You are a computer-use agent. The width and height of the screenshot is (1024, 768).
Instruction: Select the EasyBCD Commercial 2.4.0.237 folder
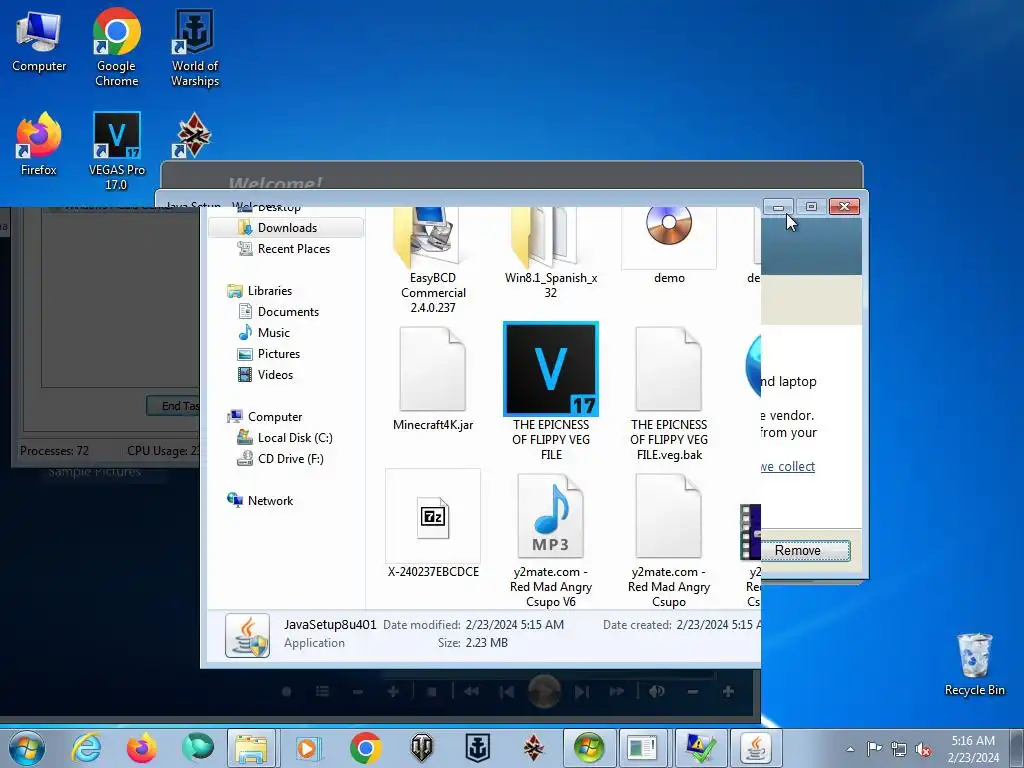coord(432,261)
